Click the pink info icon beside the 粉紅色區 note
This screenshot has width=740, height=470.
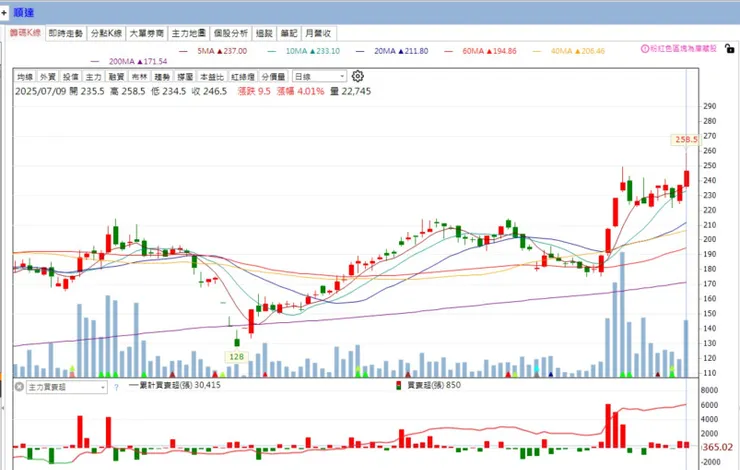tap(645, 49)
